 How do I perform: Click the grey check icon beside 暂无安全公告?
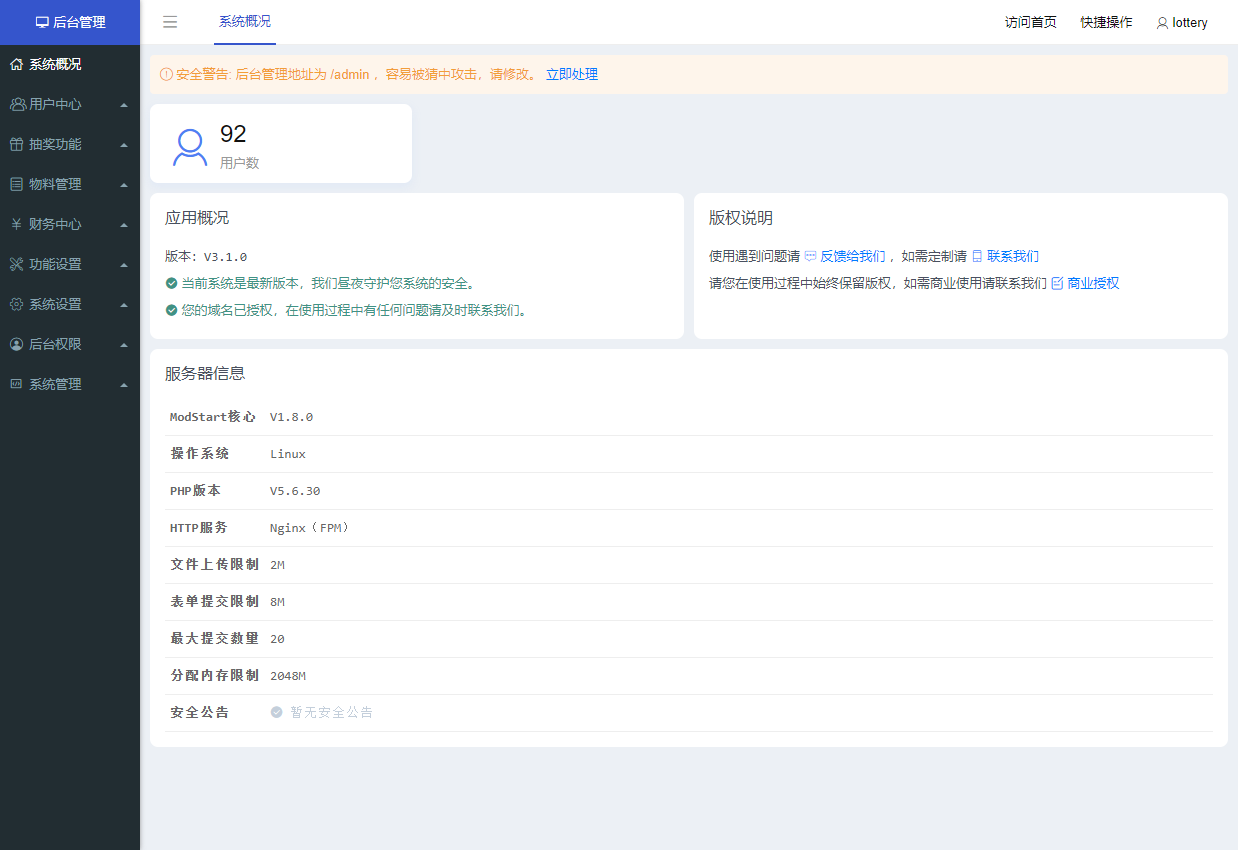[x=276, y=712]
